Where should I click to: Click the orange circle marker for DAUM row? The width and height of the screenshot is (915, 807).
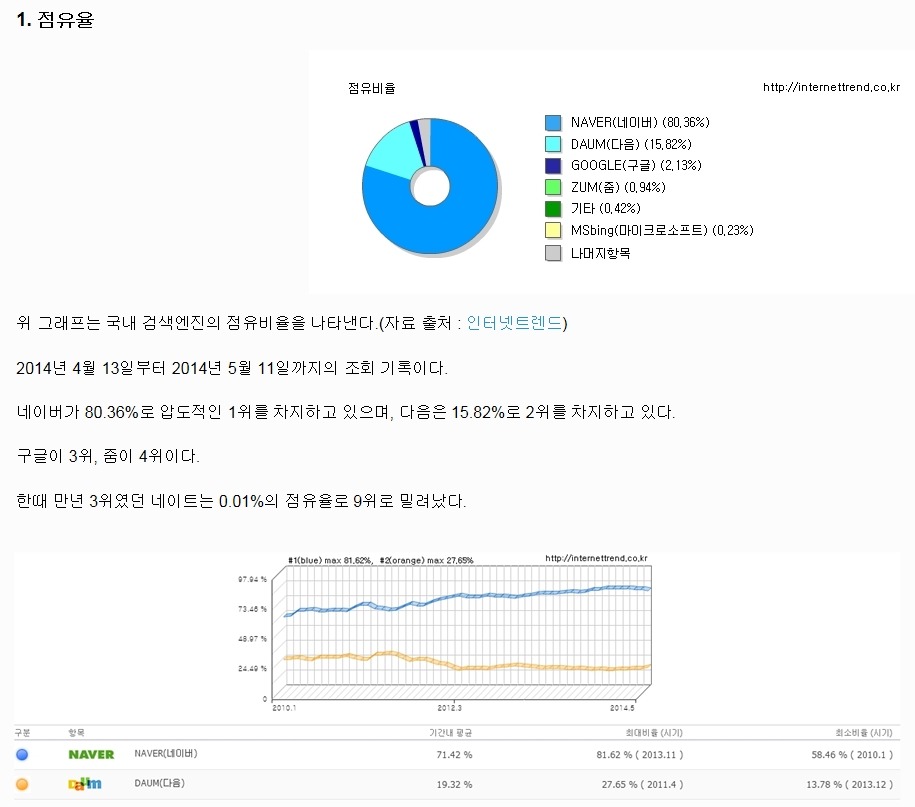click(x=22, y=784)
